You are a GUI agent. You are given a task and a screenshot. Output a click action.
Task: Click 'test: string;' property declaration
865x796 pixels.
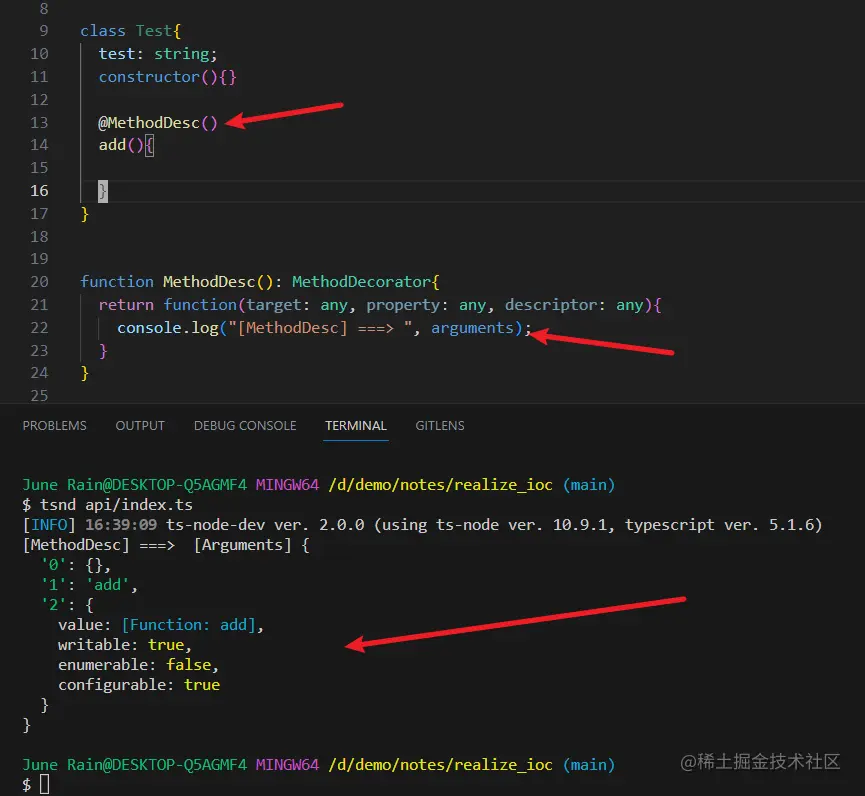[x=158, y=54]
